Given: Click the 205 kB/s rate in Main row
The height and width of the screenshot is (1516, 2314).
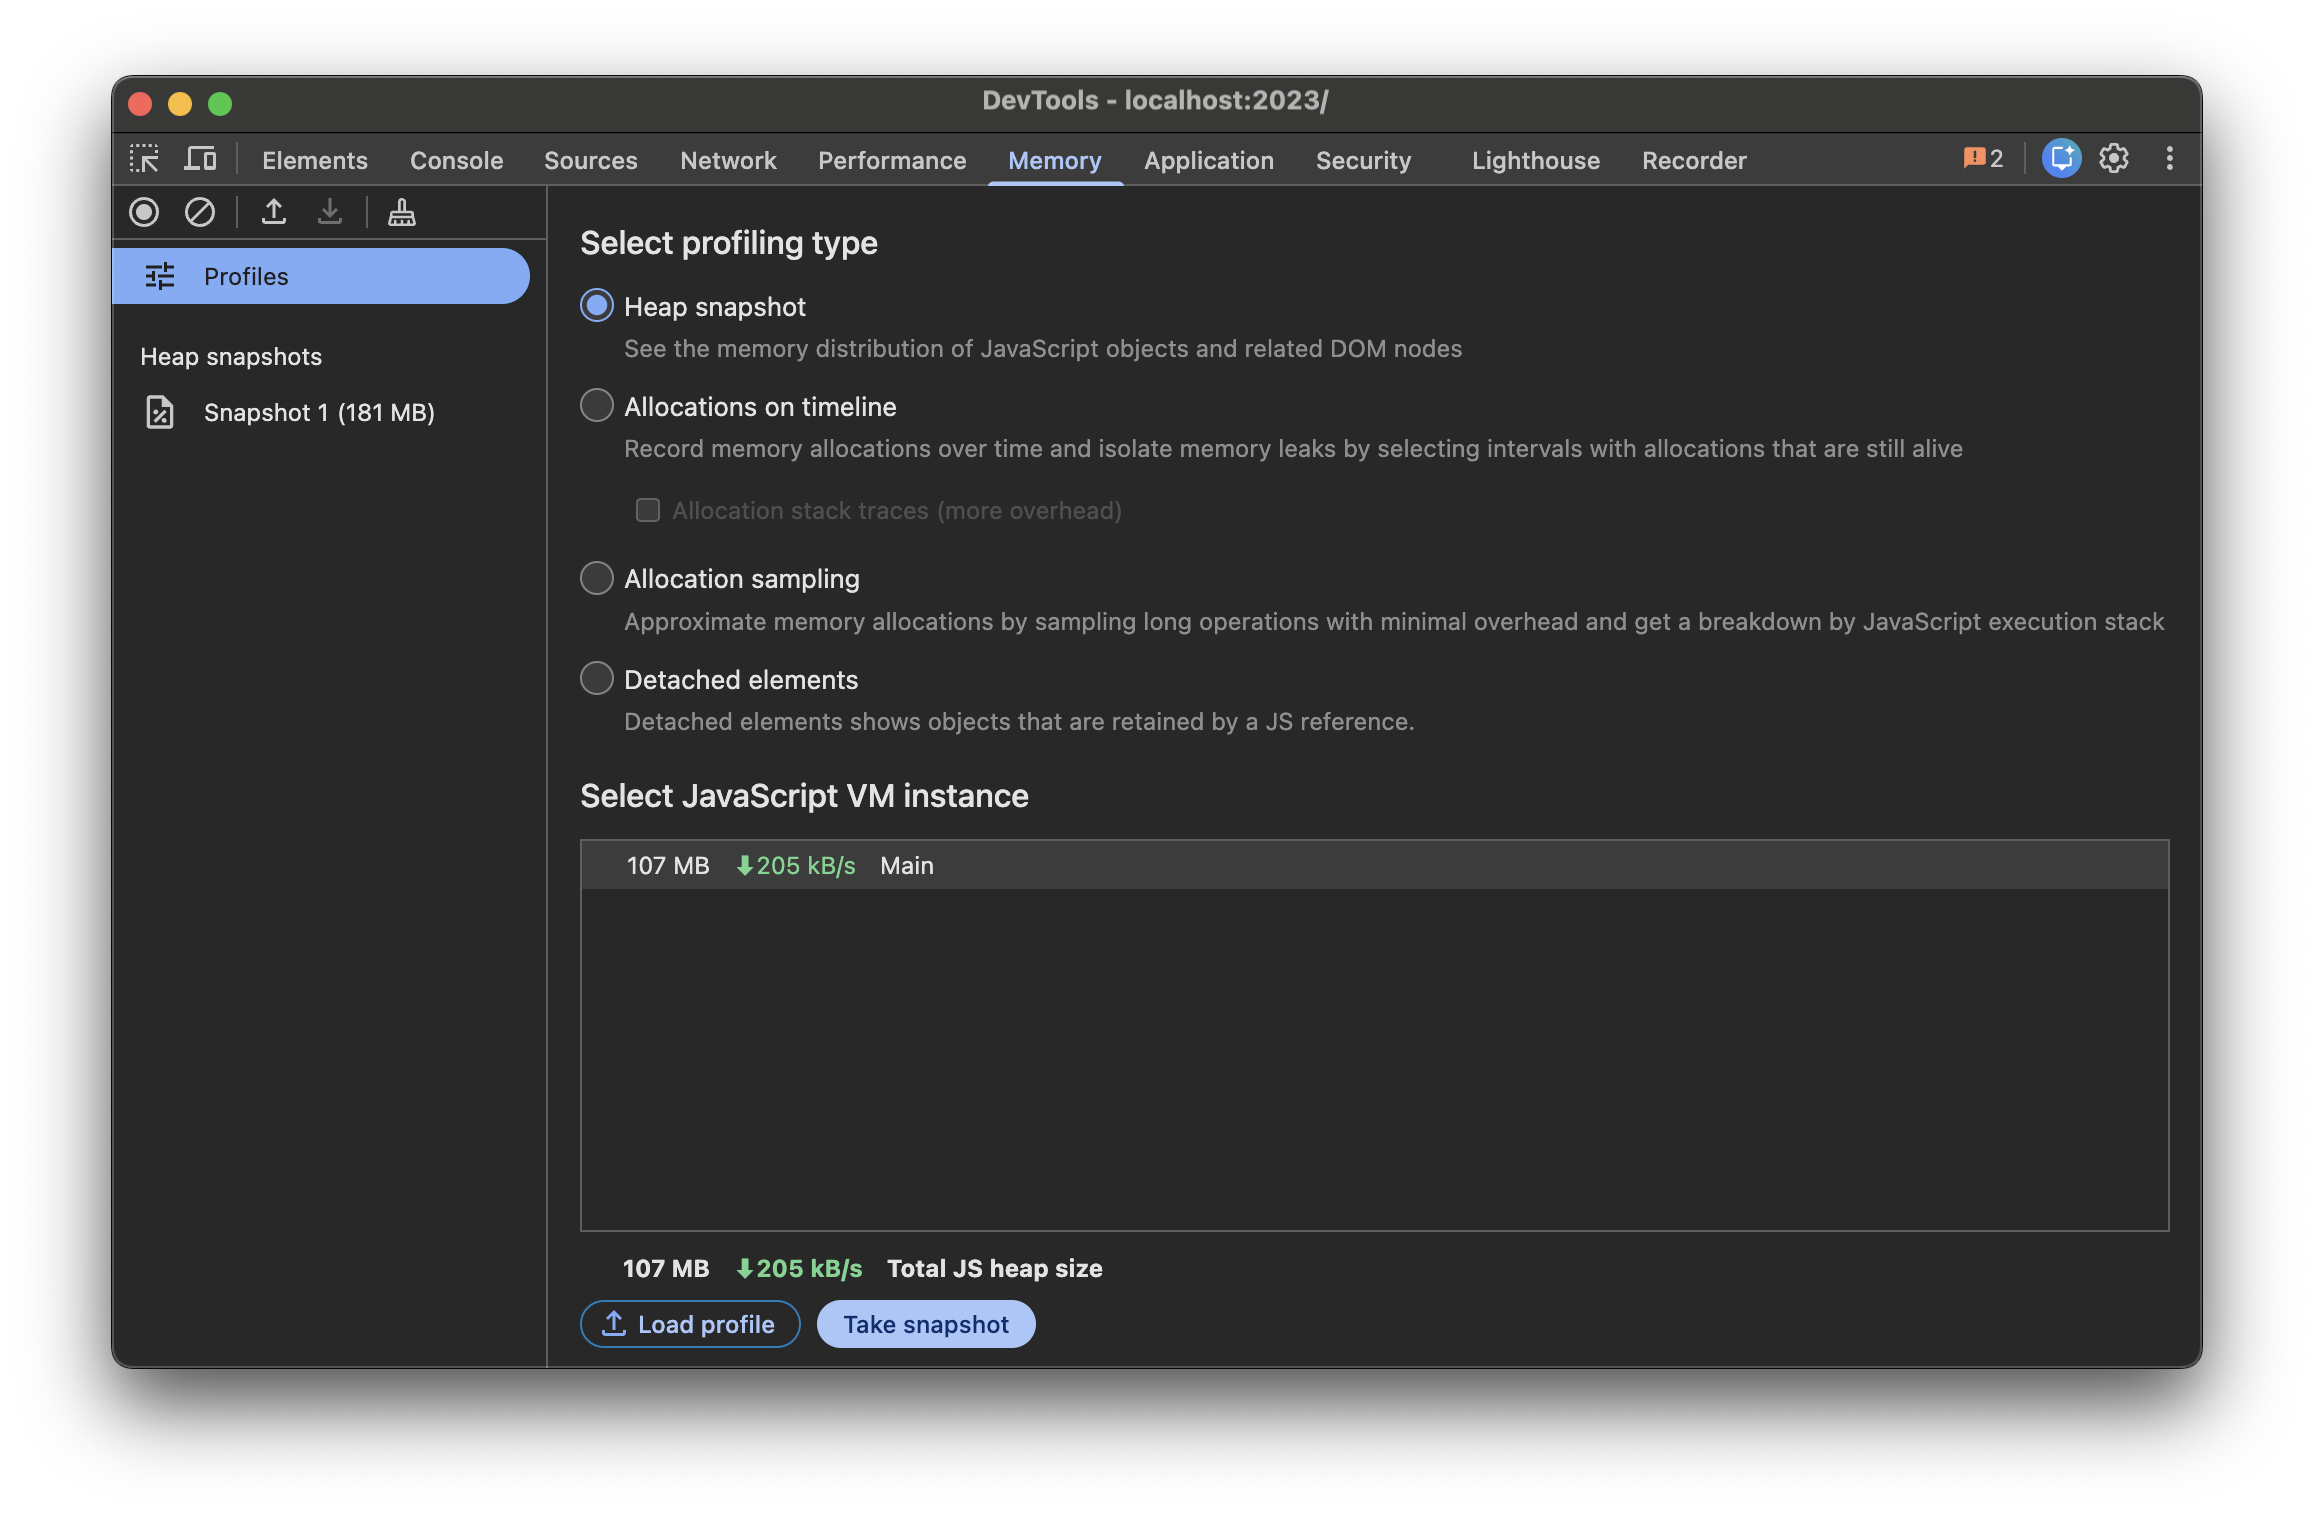Looking at the screenshot, I should pos(796,865).
